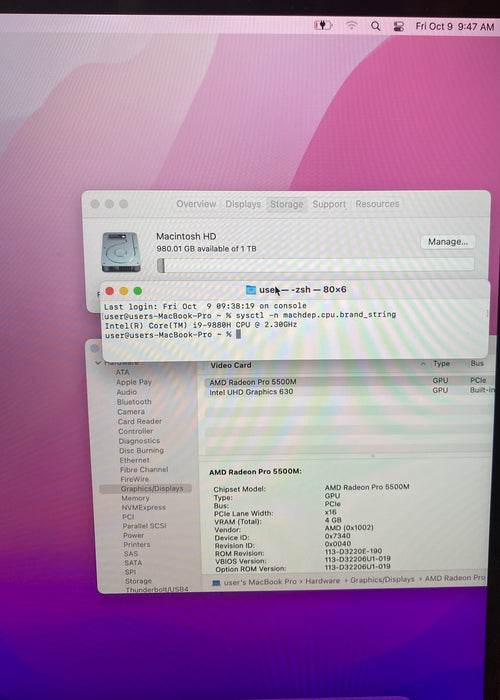Select Memory in the sidebar
This screenshot has height=700, width=500.
pyautogui.click(x=135, y=498)
